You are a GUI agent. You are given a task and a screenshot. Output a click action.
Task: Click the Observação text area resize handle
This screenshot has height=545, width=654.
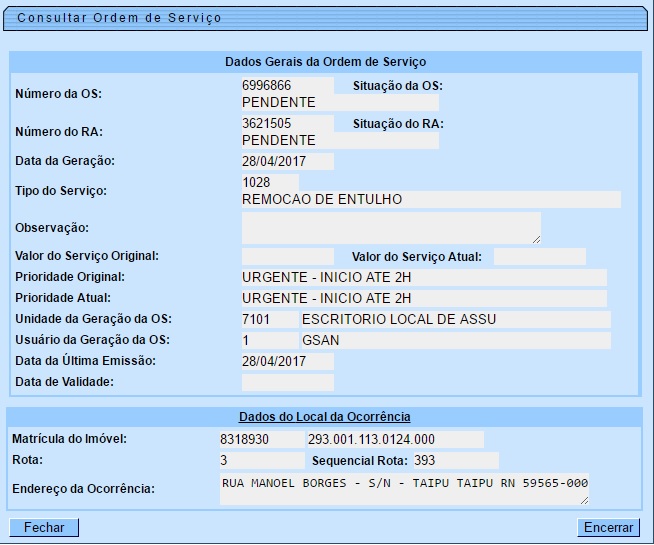(536, 240)
